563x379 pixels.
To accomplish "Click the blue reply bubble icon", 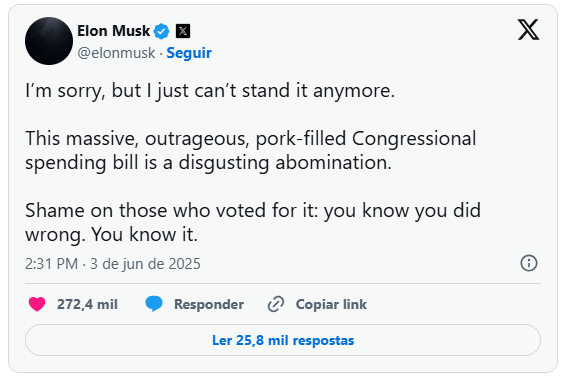I will [154, 304].
